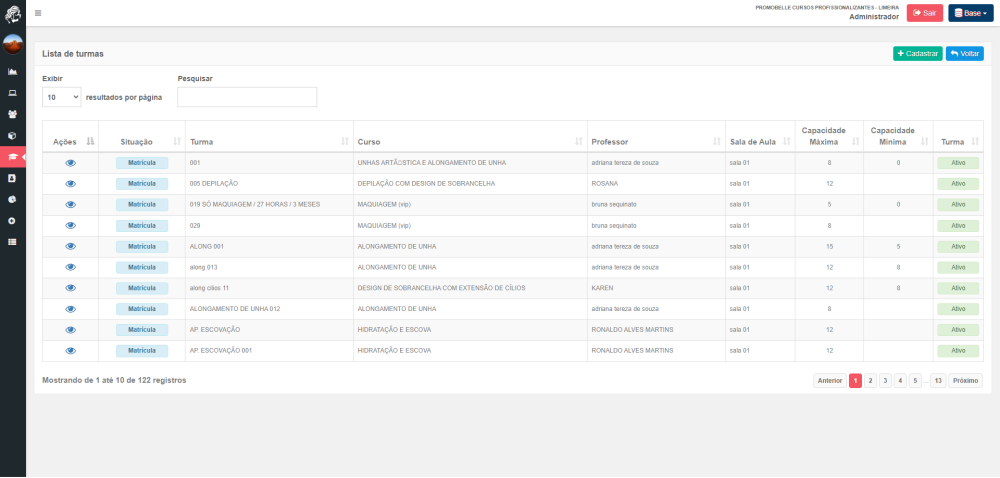Click Ativo badge for turma 029

[x=957, y=226]
